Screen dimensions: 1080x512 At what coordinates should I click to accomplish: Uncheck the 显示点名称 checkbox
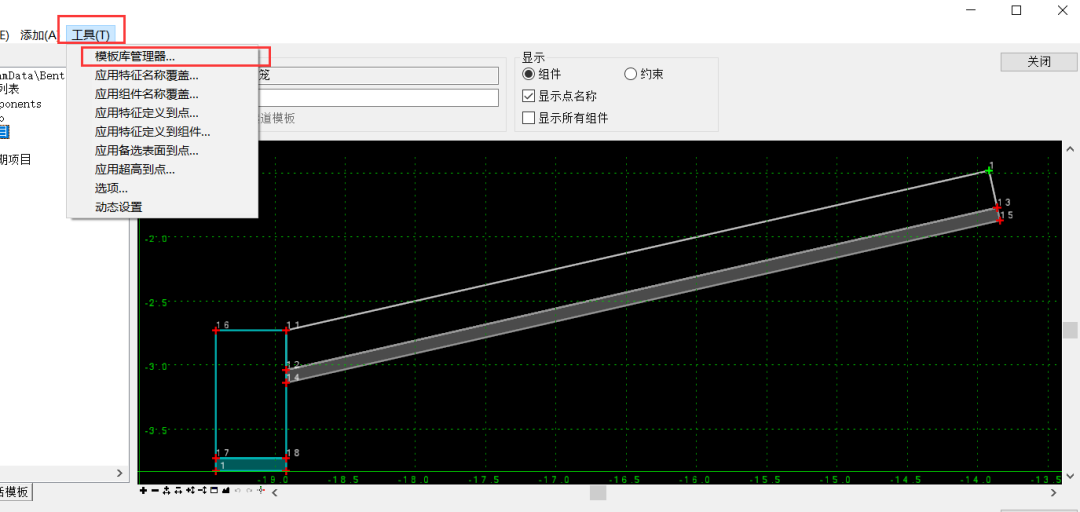[x=529, y=96]
